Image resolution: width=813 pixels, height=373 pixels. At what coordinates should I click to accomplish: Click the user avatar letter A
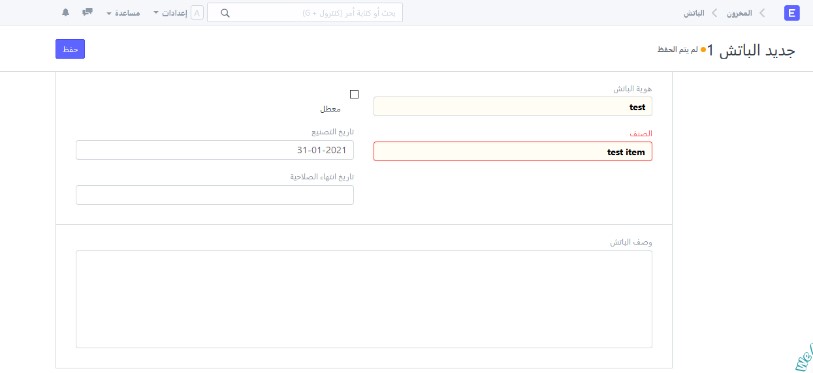[197, 13]
